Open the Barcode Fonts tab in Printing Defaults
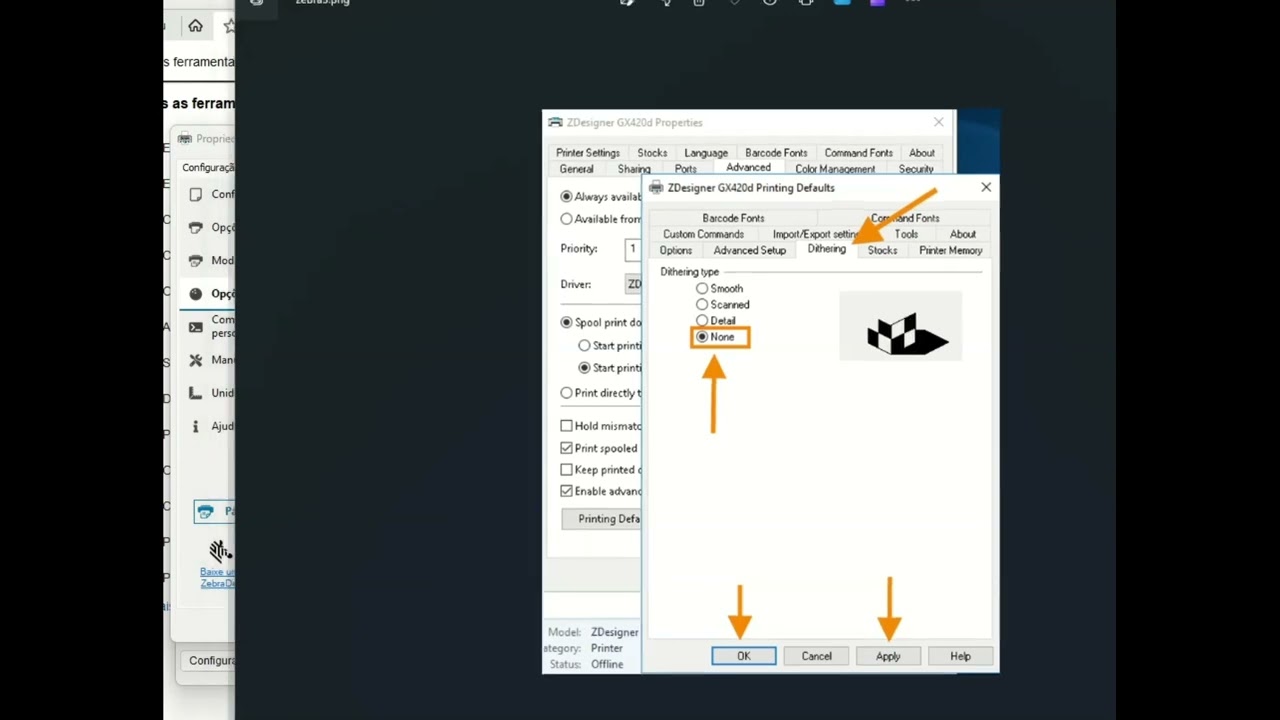The image size is (1280, 720). click(733, 218)
